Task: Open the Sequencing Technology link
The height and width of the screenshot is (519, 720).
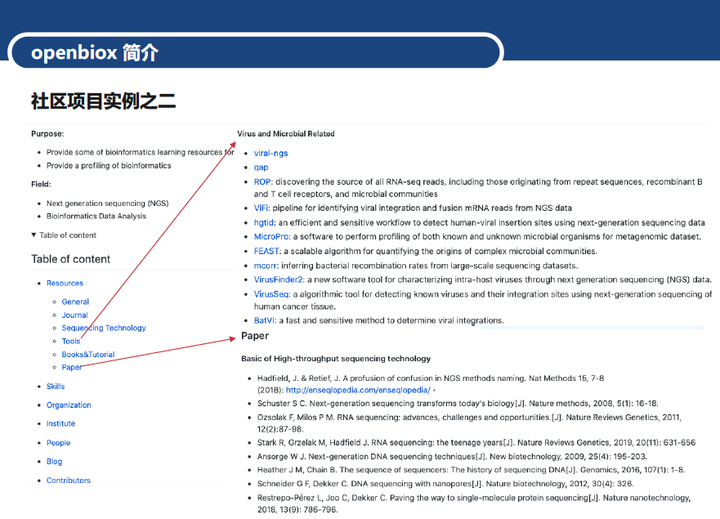Action: tap(104, 328)
